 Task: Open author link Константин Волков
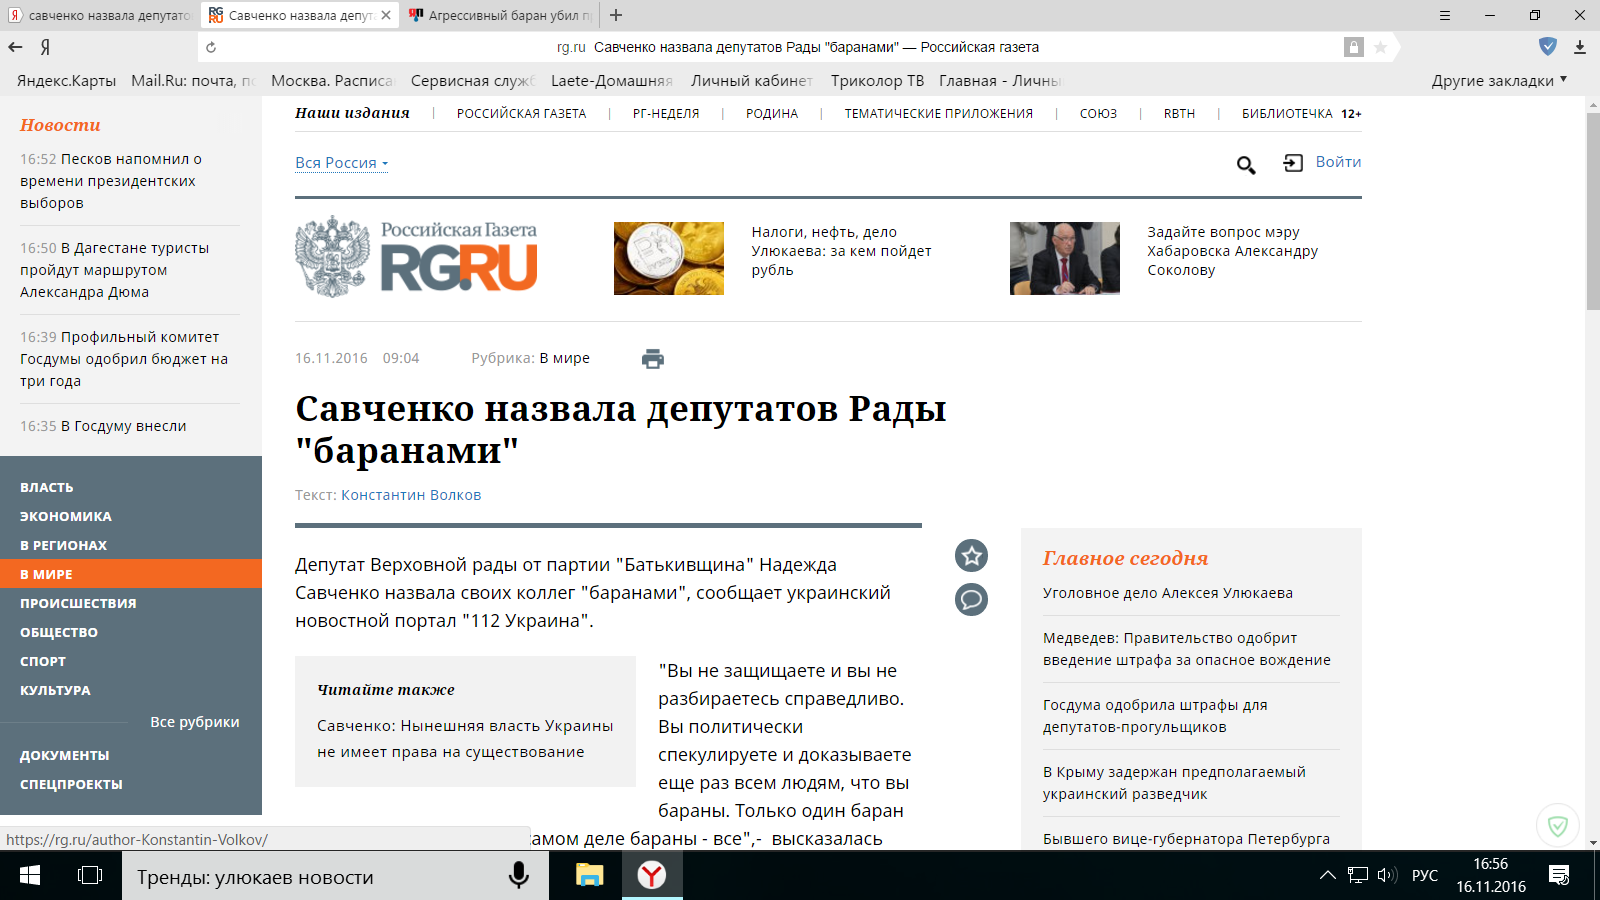click(411, 495)
